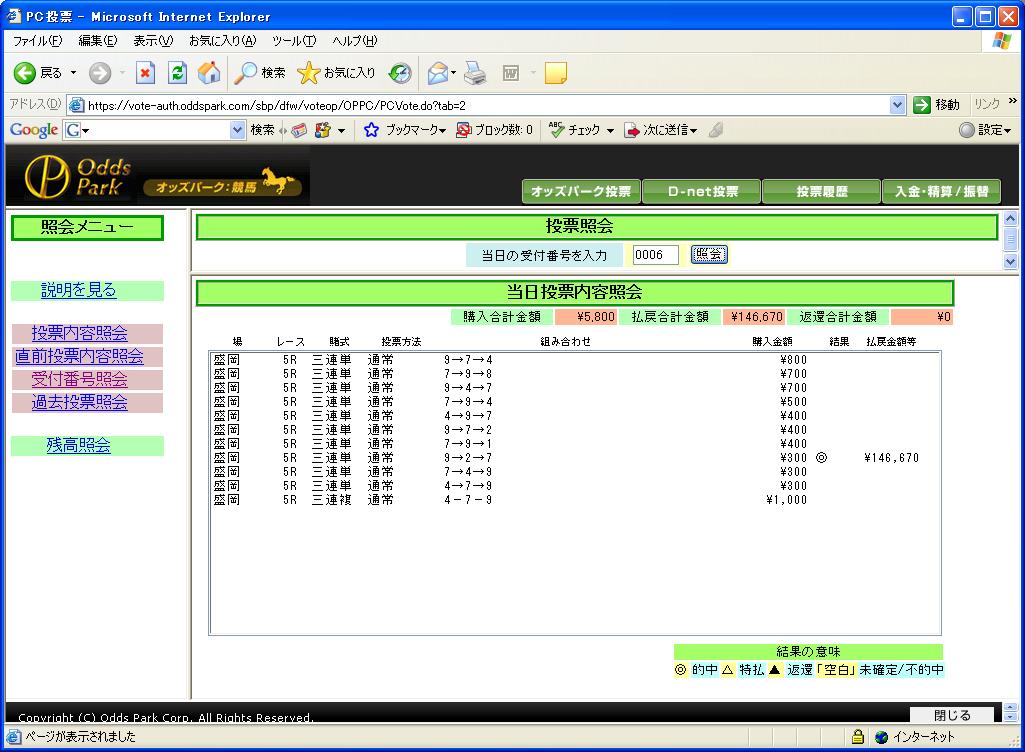Open the 編集(E) menu
1025x752 pixels.
coord(97,41)
